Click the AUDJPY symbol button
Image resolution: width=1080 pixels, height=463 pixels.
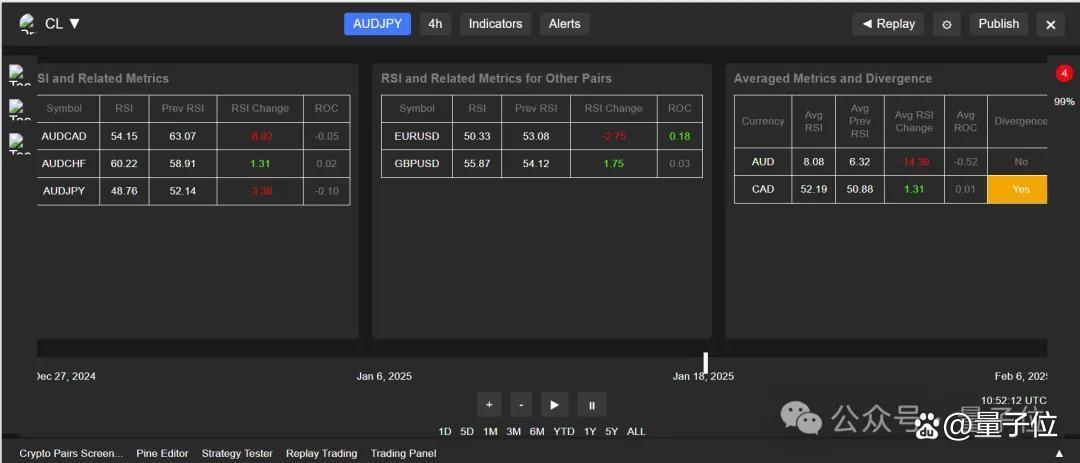pos(377,24)
